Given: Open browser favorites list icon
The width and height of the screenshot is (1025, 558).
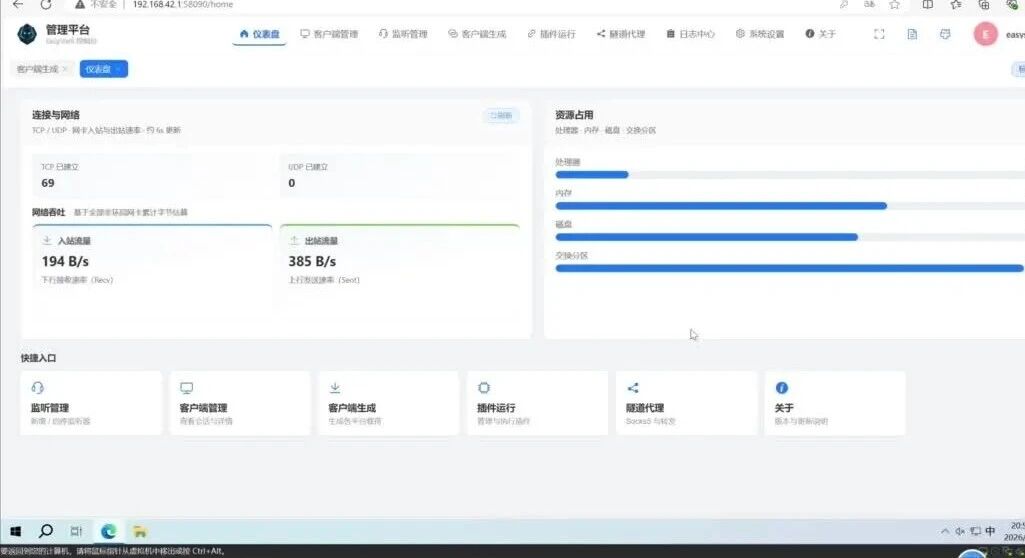Looking at the screenshot, I should tap(956, 4).
